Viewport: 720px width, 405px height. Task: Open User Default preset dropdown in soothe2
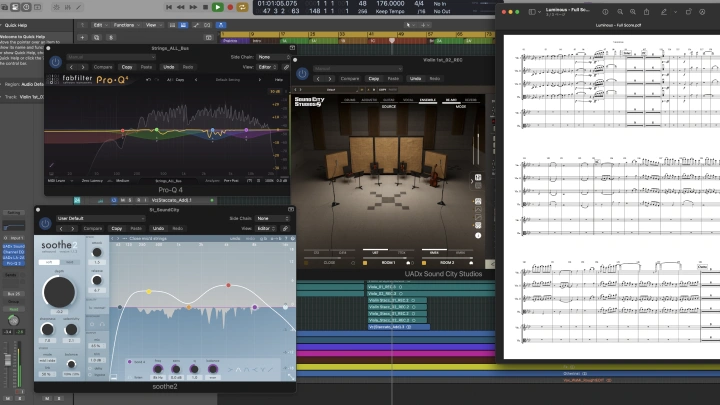[x=100, y=219]
